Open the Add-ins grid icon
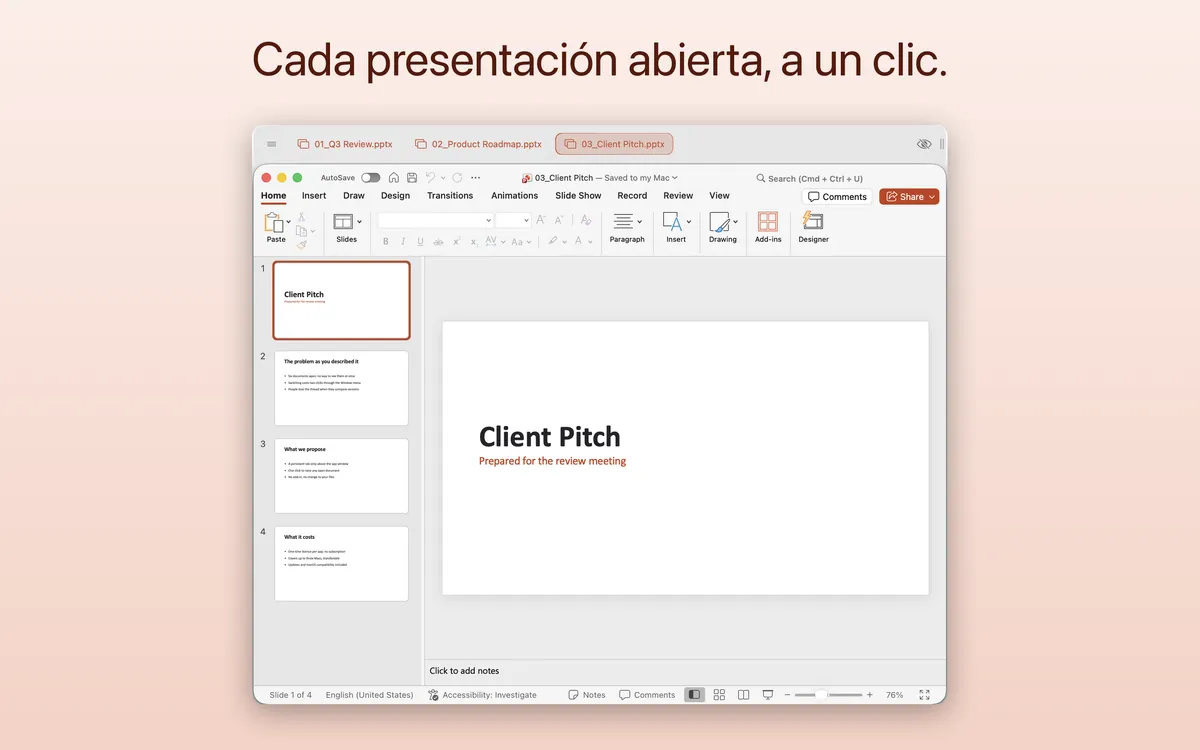 [x=768, y=222]
